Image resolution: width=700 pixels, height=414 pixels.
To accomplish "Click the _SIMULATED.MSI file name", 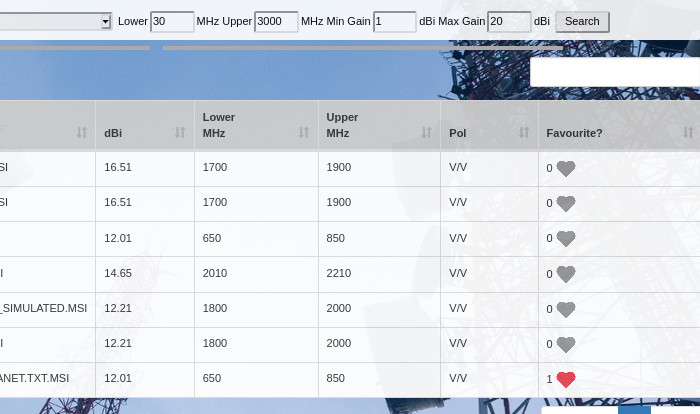I will 43,308.
